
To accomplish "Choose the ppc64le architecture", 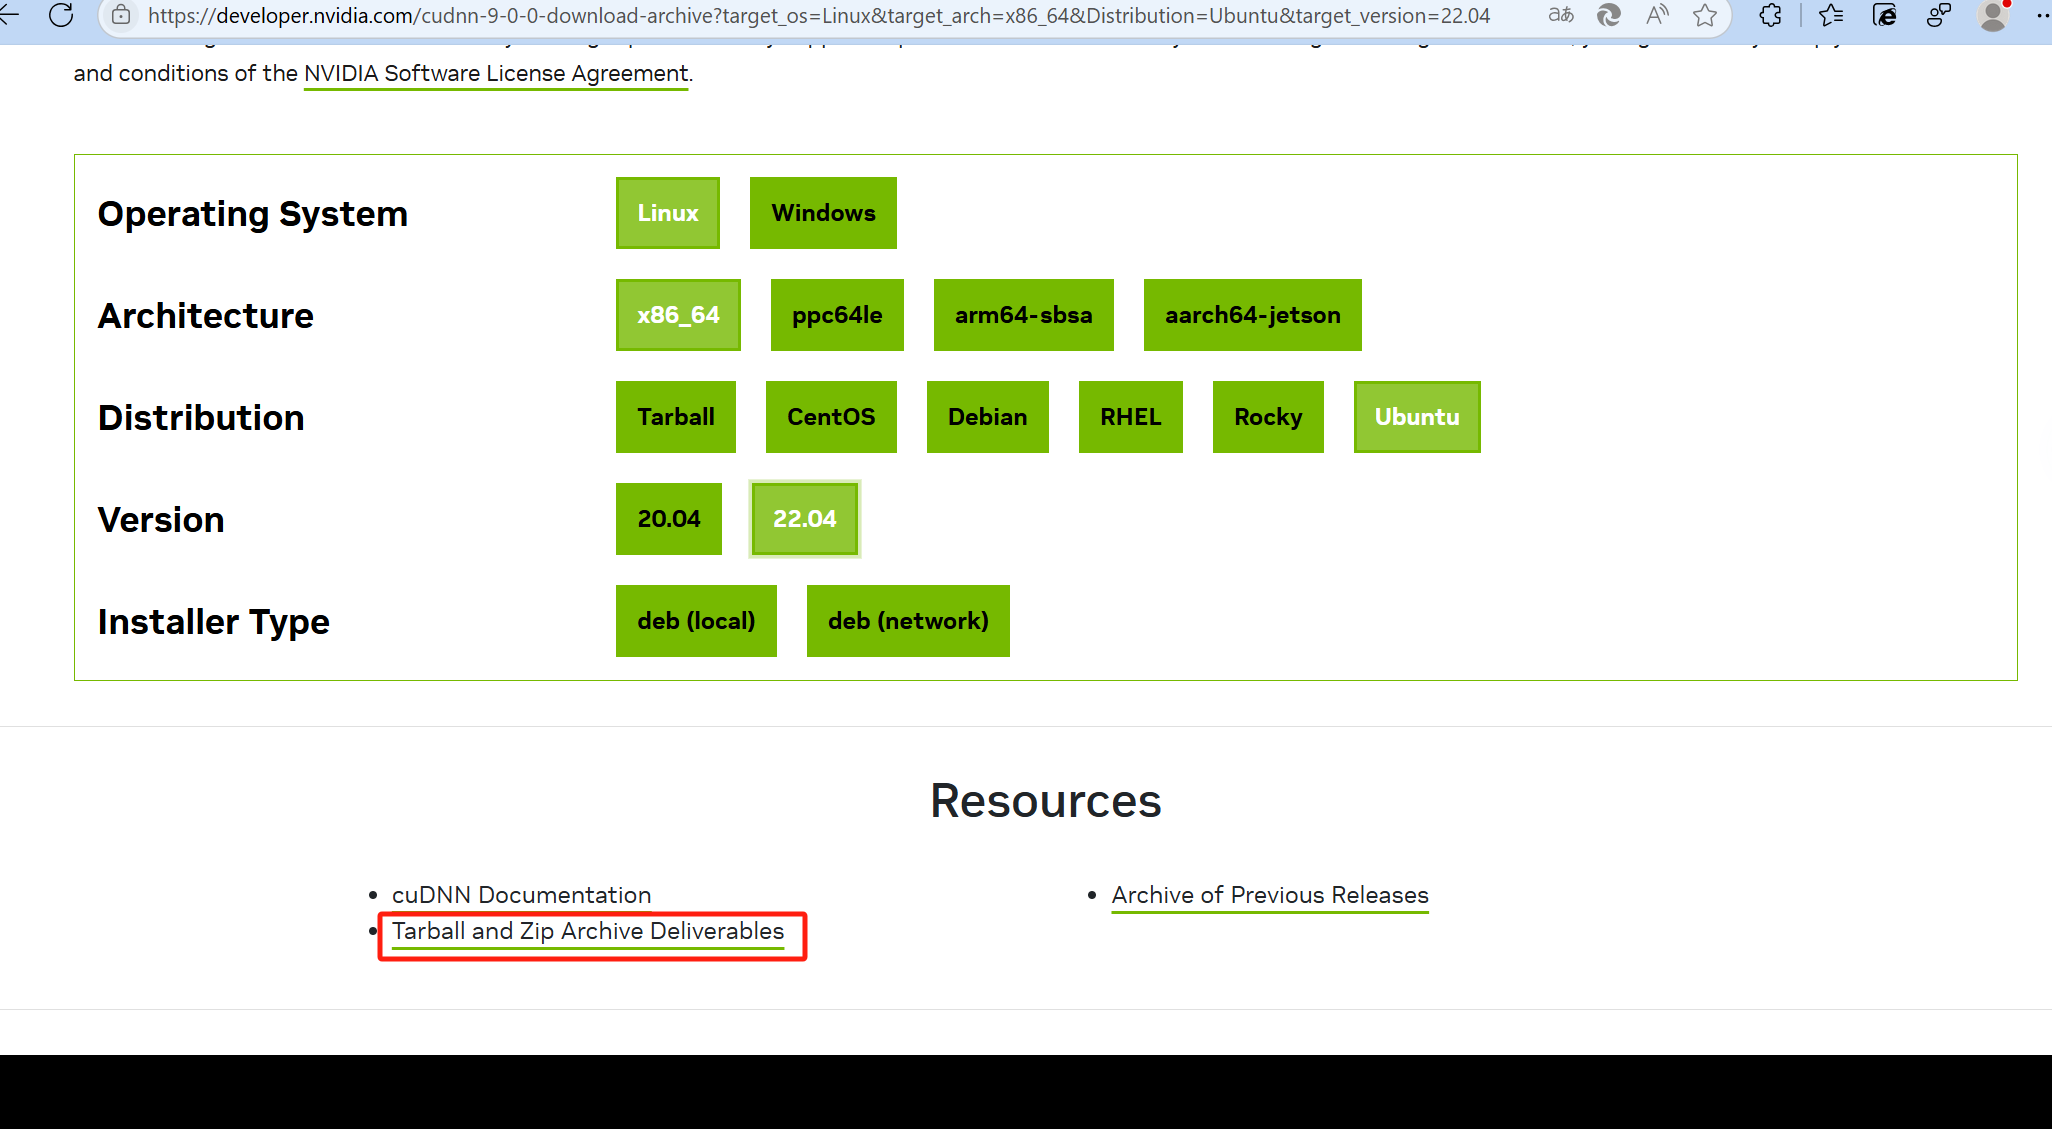I will [836, 315].
